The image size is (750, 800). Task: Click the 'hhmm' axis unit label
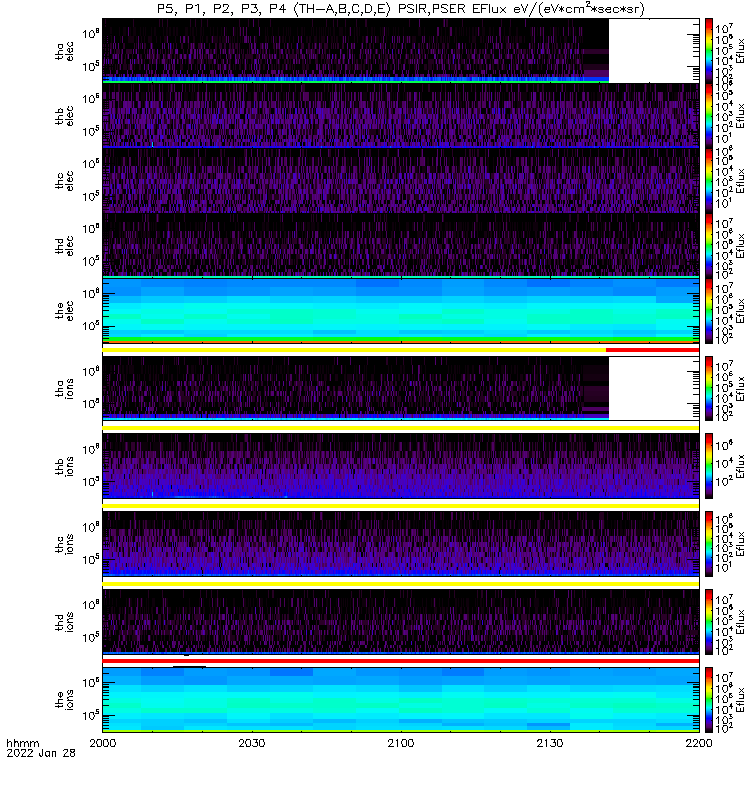[22, 743]
